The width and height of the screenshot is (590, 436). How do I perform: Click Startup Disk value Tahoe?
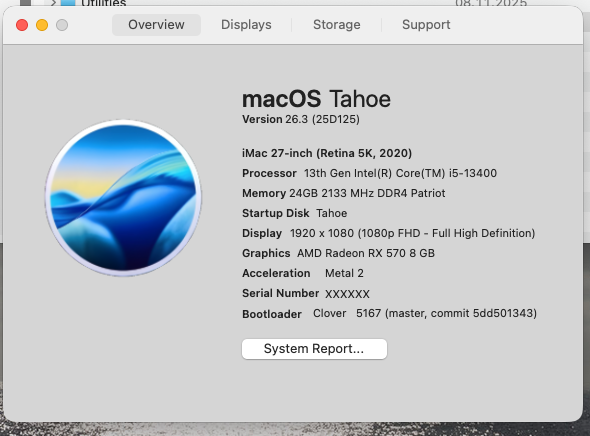point(331,213)
